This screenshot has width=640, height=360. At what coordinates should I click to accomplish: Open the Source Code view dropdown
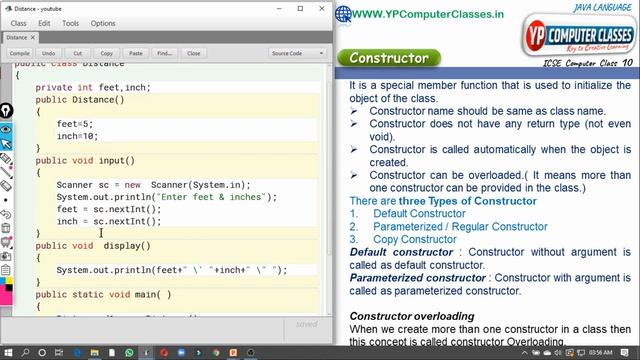pyautogui.click(x=298, y=53)
